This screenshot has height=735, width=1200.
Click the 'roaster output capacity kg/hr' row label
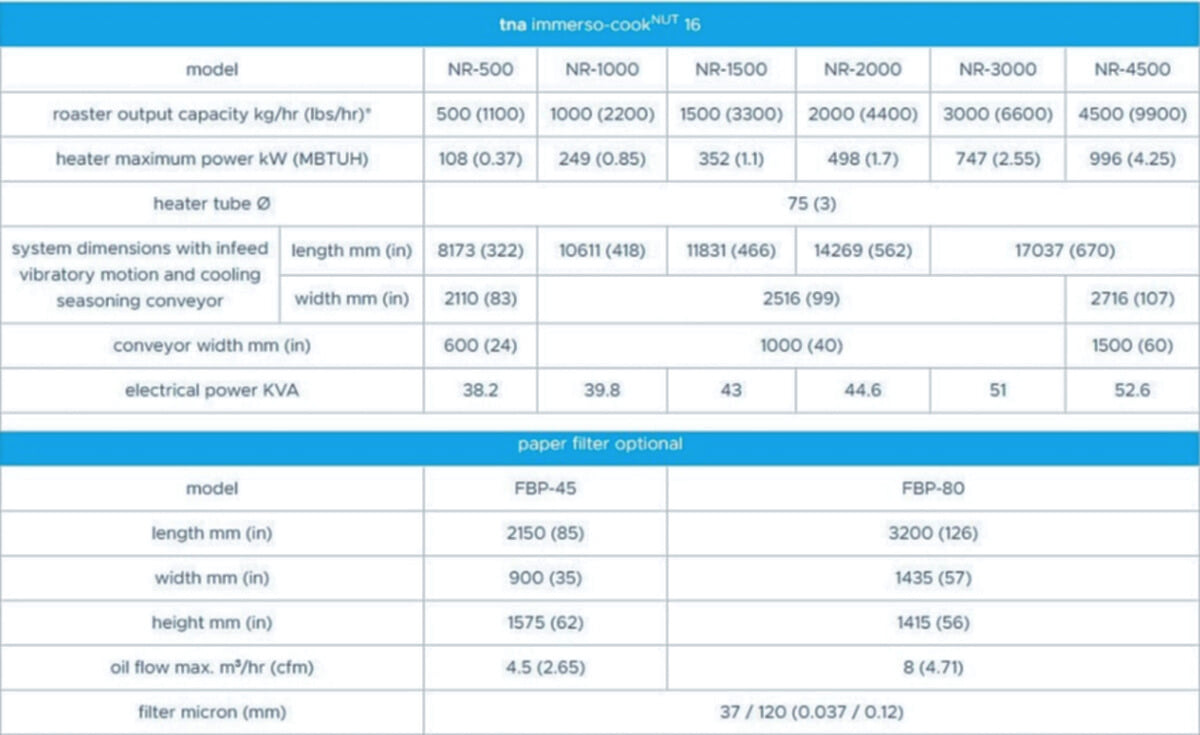coord(211,114)
